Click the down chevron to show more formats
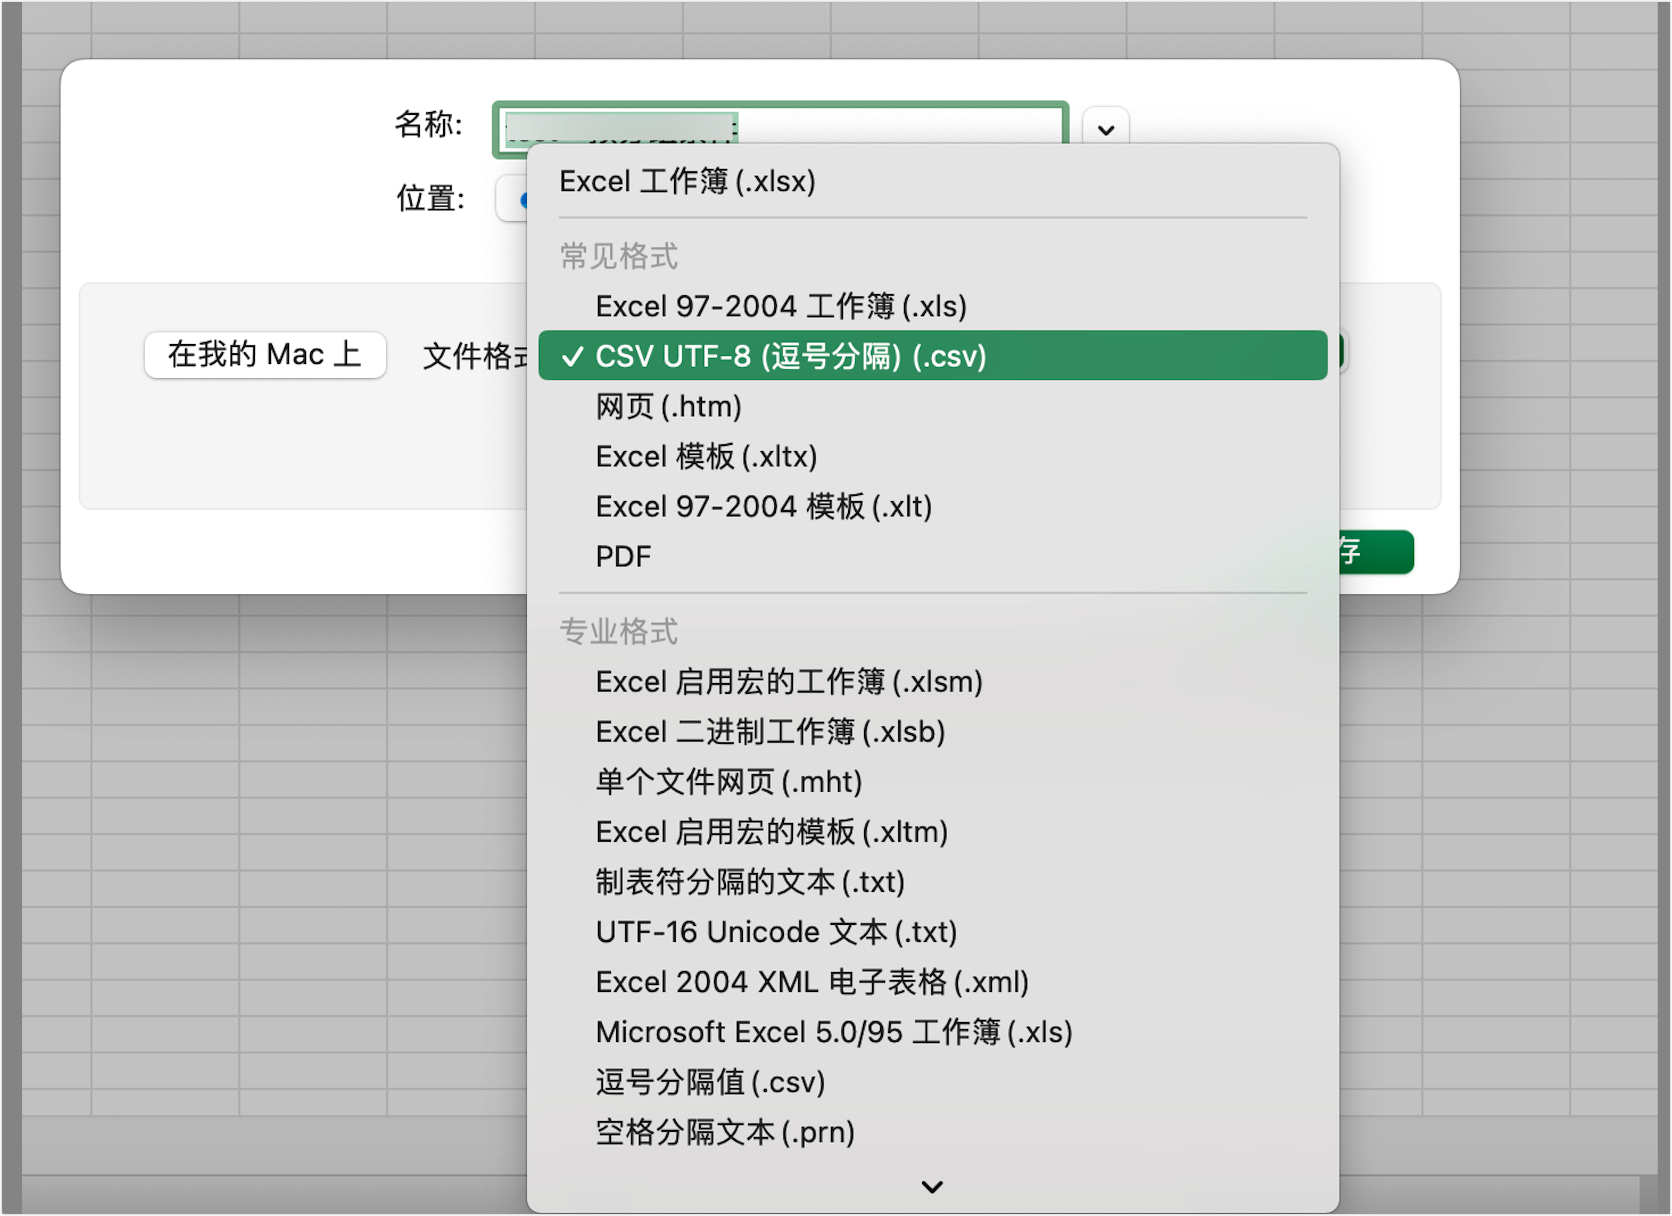 pos(932,1187)
